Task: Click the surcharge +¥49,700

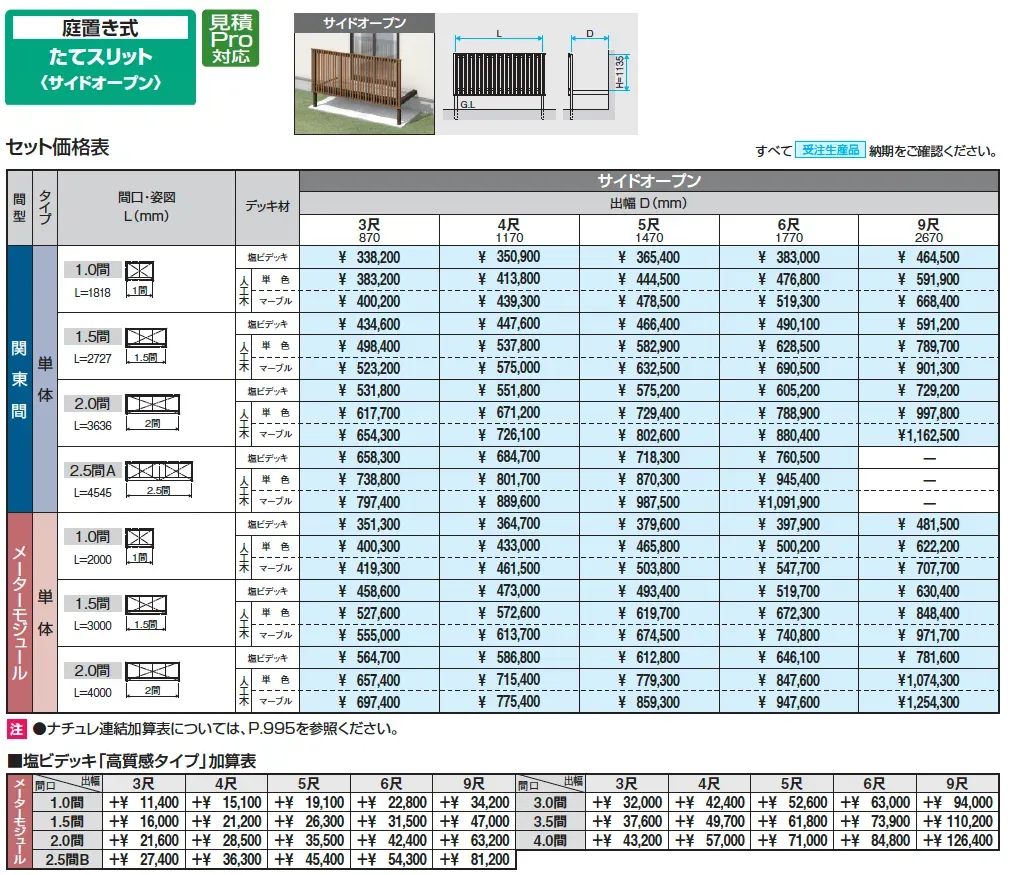Action: click(709, 822)
